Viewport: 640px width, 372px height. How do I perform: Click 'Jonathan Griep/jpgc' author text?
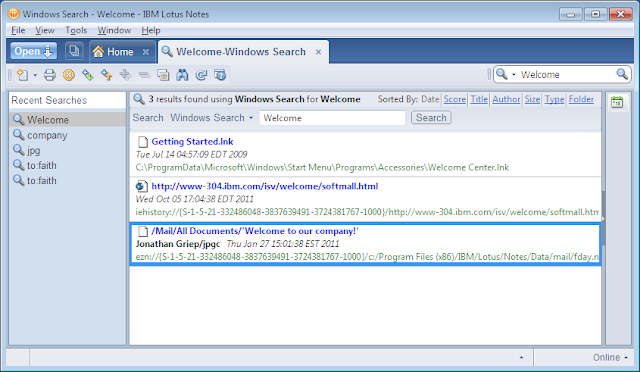click(178, 244)
